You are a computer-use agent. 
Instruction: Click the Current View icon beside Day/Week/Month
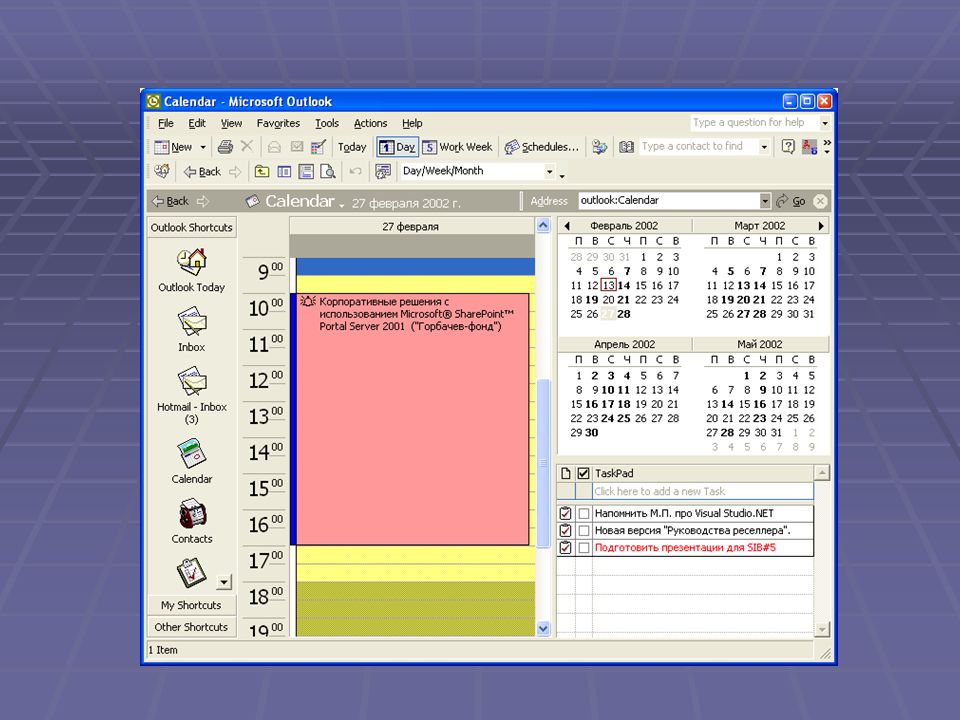click(x=383, y=171)
